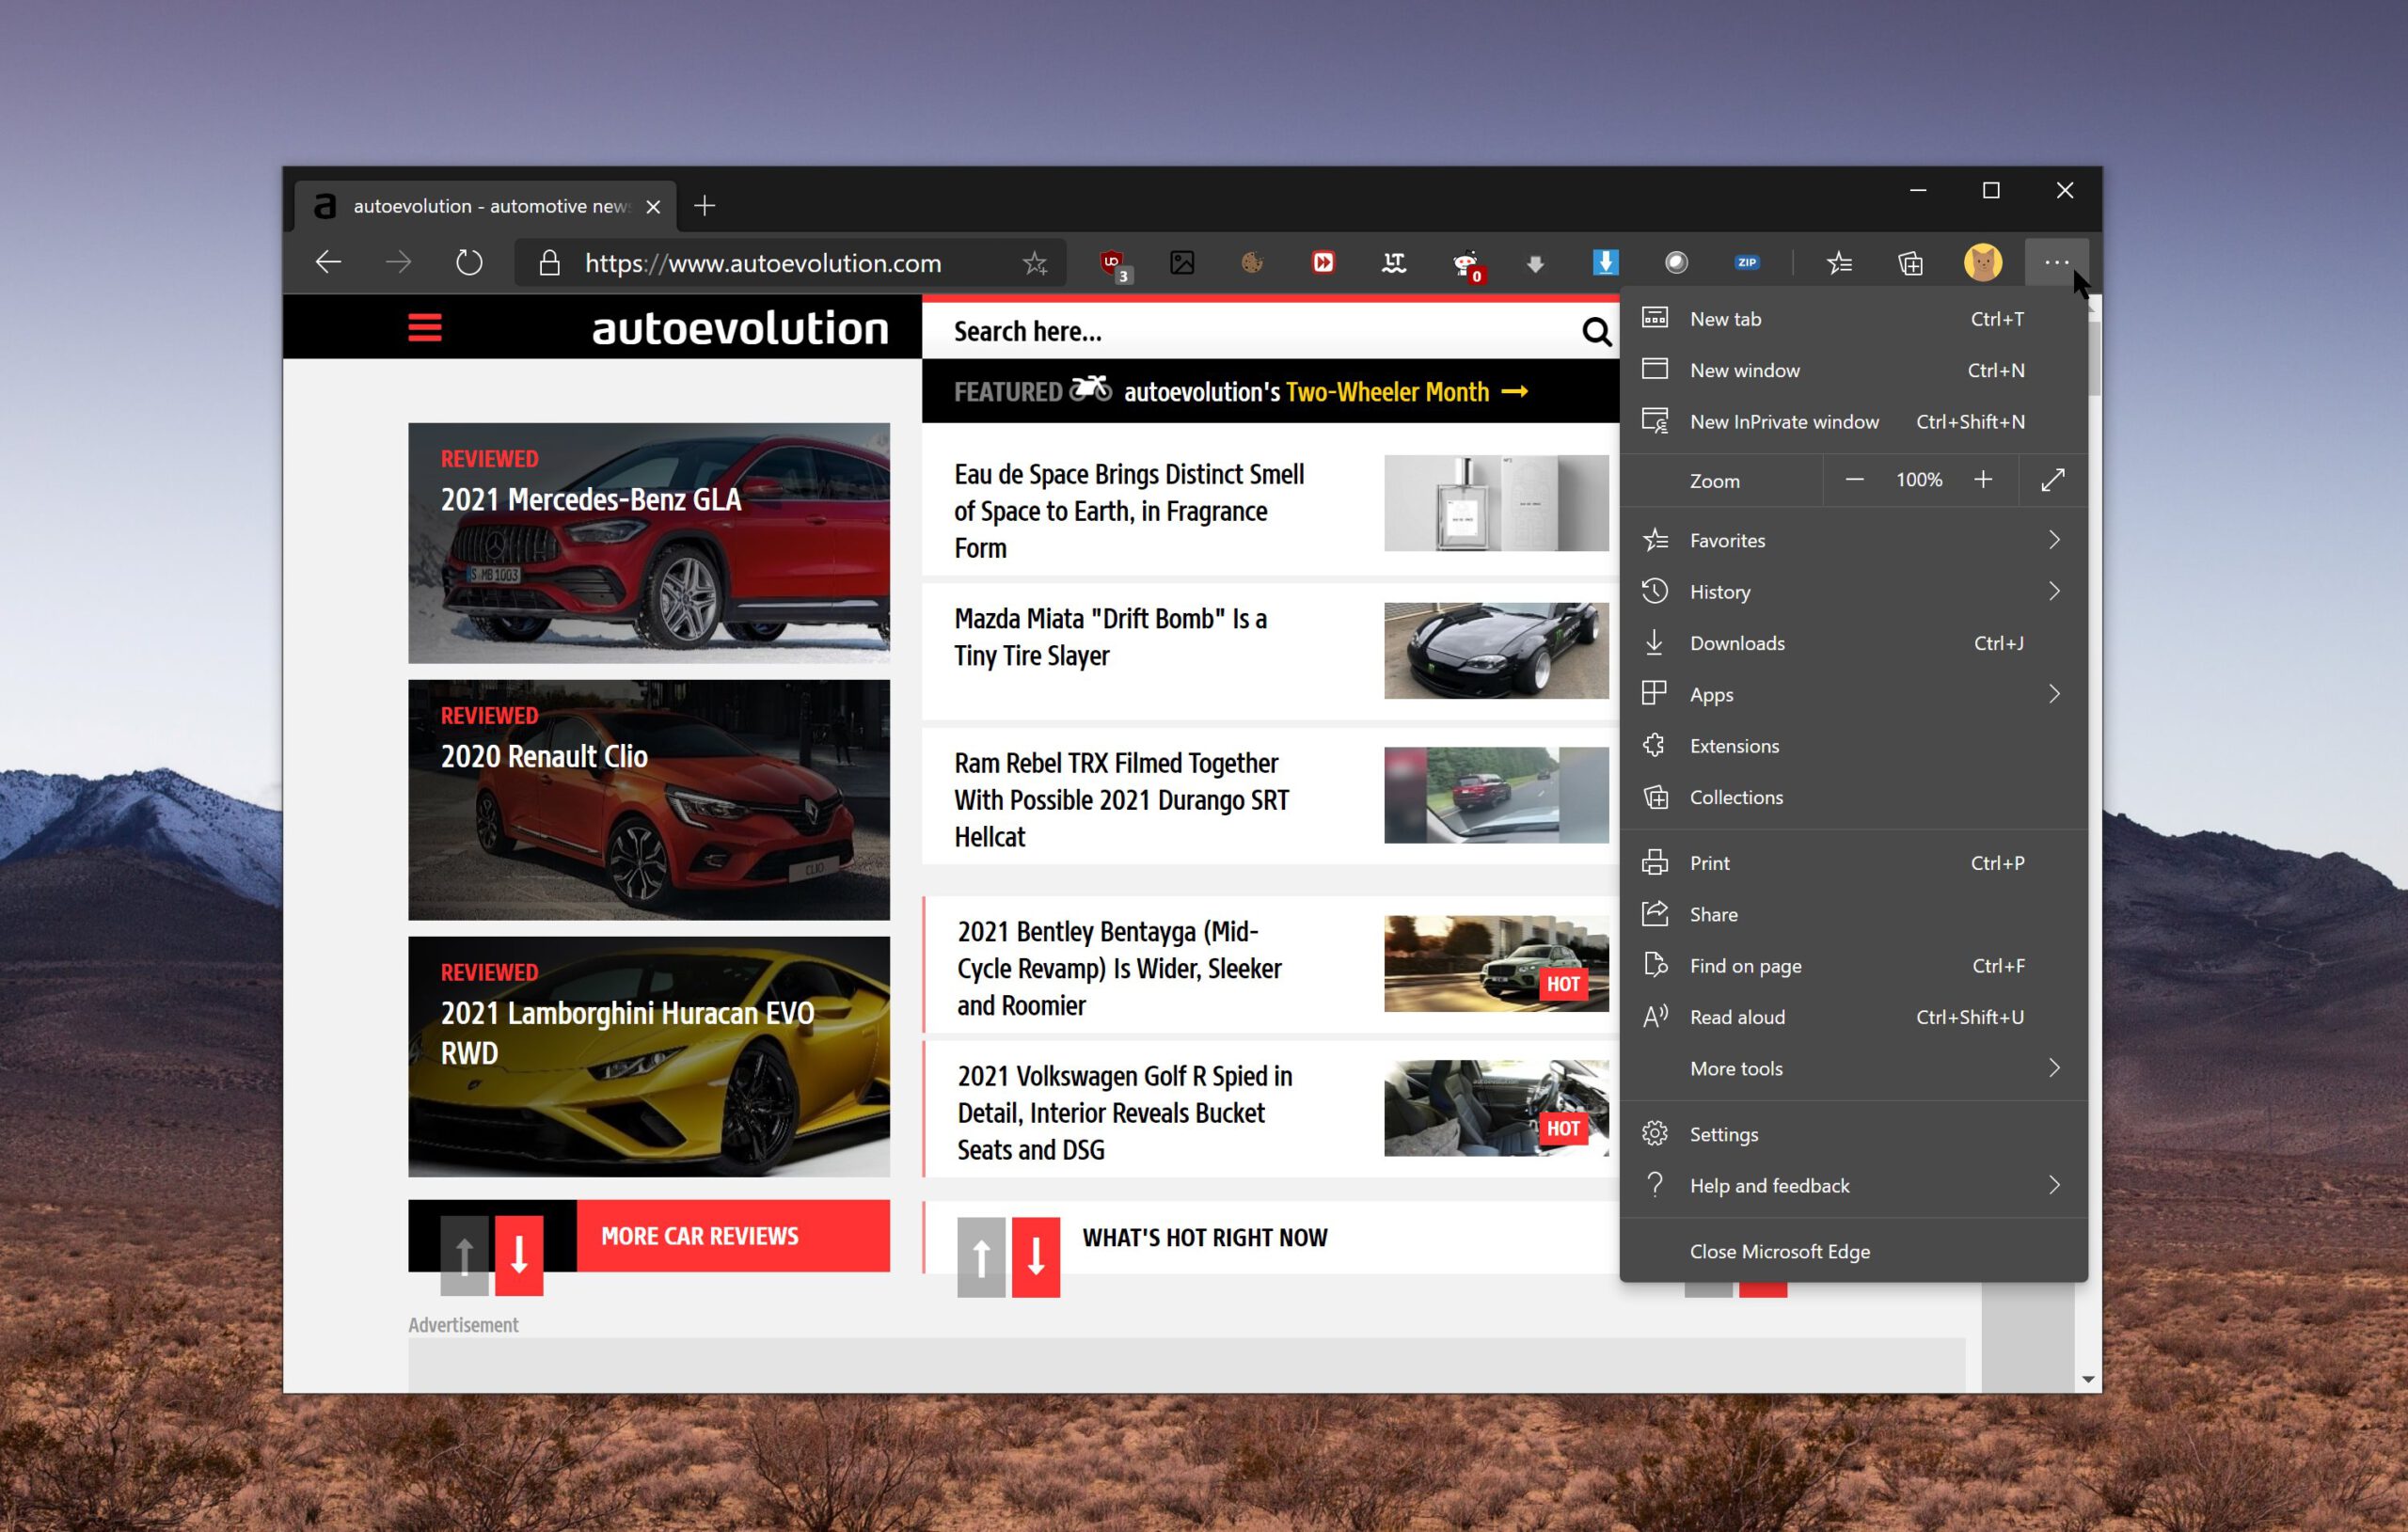Expand Help and feedback submenu

point(1853,1186)
